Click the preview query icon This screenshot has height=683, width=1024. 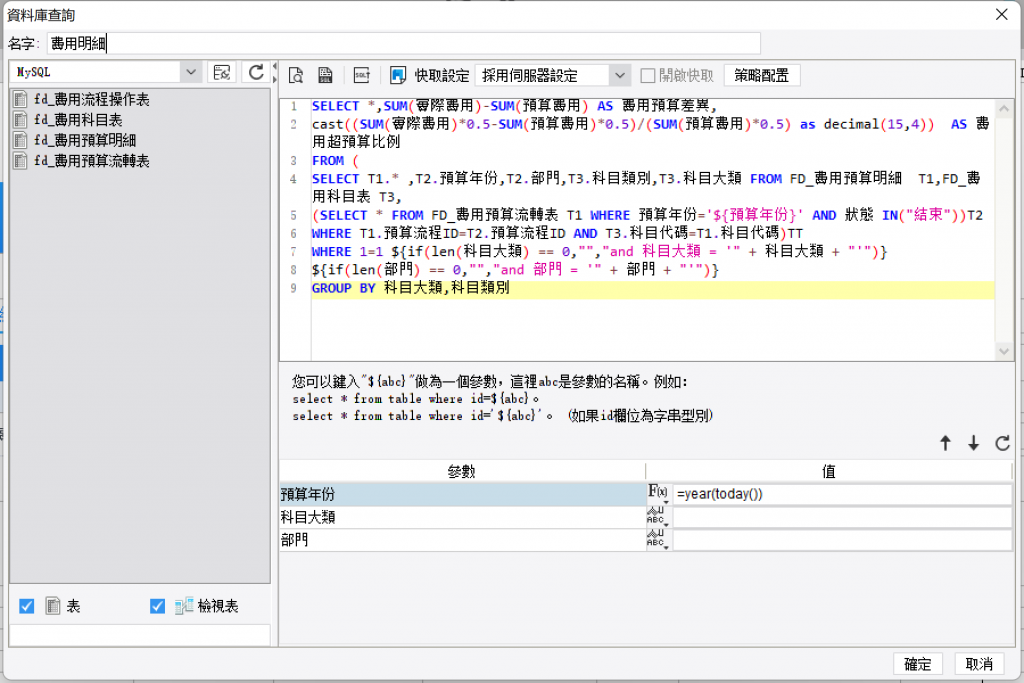tap(296, 76)
